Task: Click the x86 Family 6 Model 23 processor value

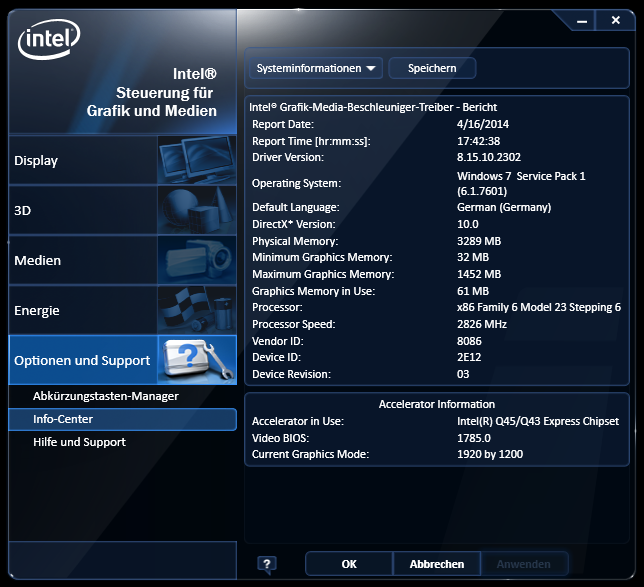Action: click(539, 307)
